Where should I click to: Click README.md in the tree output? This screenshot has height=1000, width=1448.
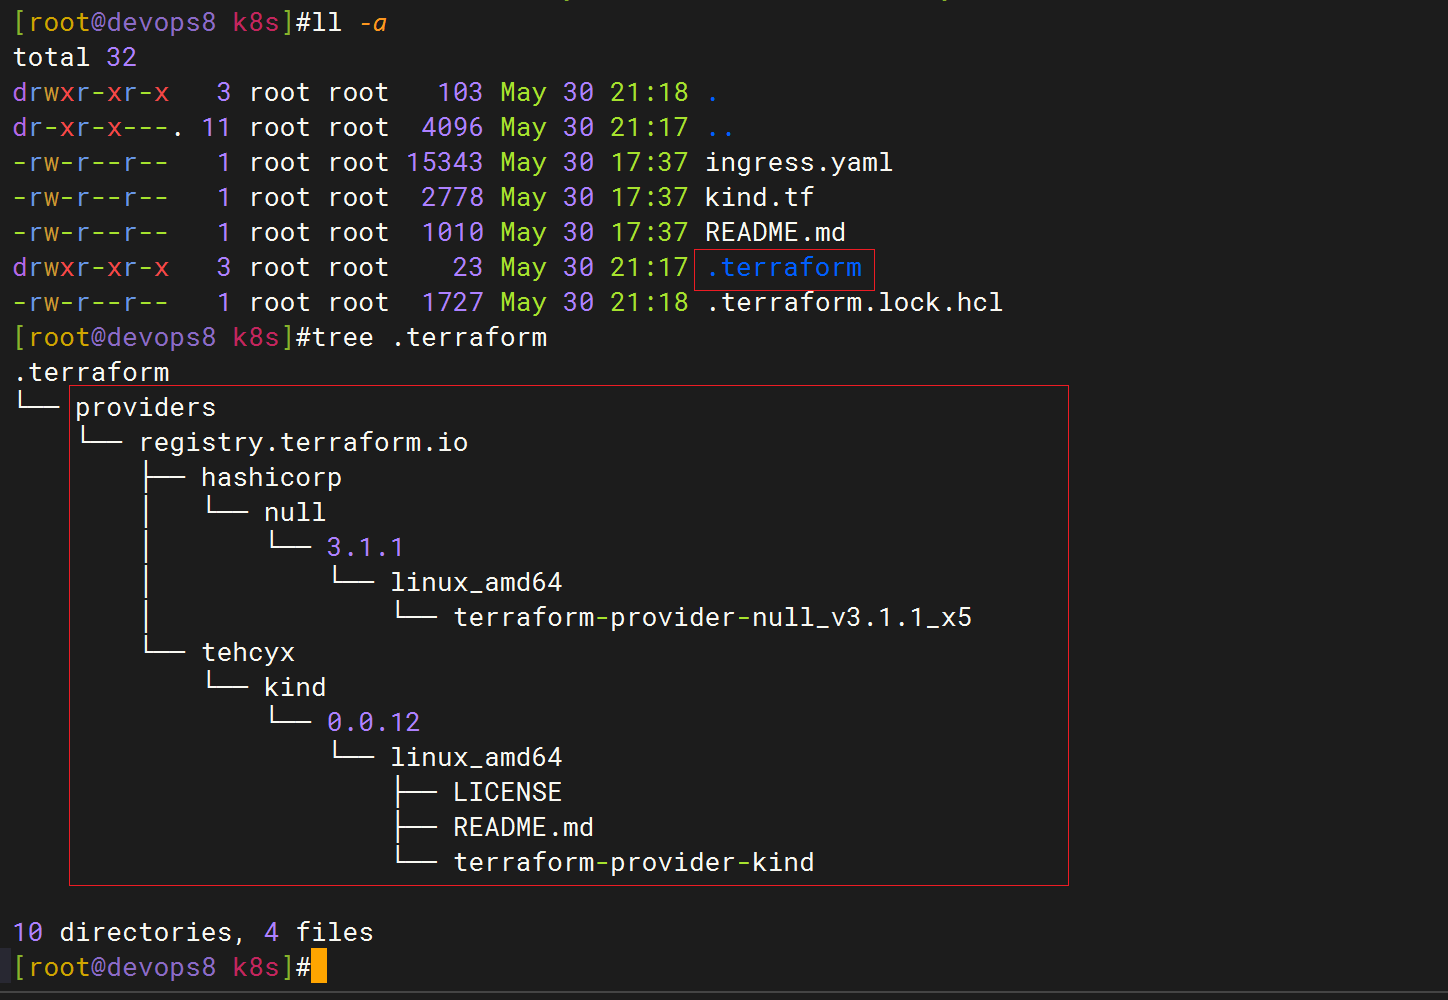(523, 827)
